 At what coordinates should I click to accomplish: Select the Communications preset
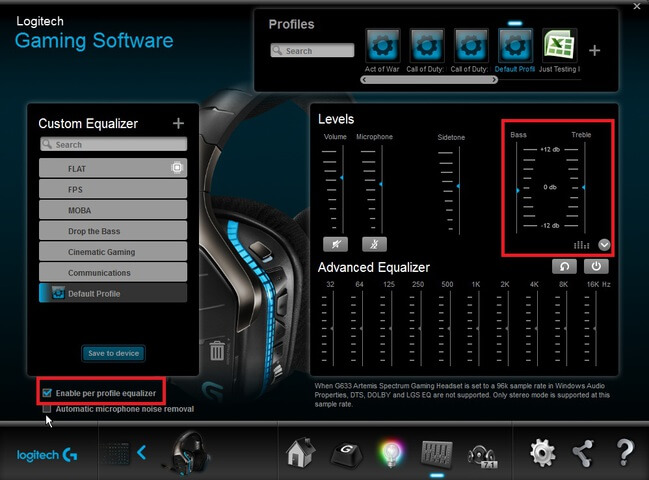click(113, 272)
